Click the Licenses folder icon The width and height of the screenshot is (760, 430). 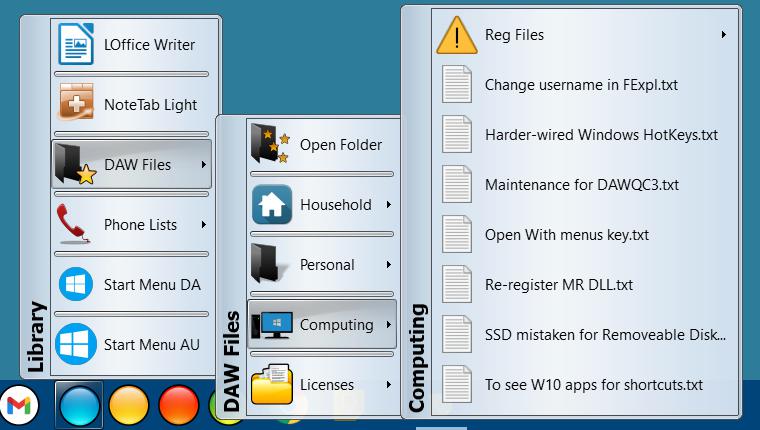coord(271,385)
